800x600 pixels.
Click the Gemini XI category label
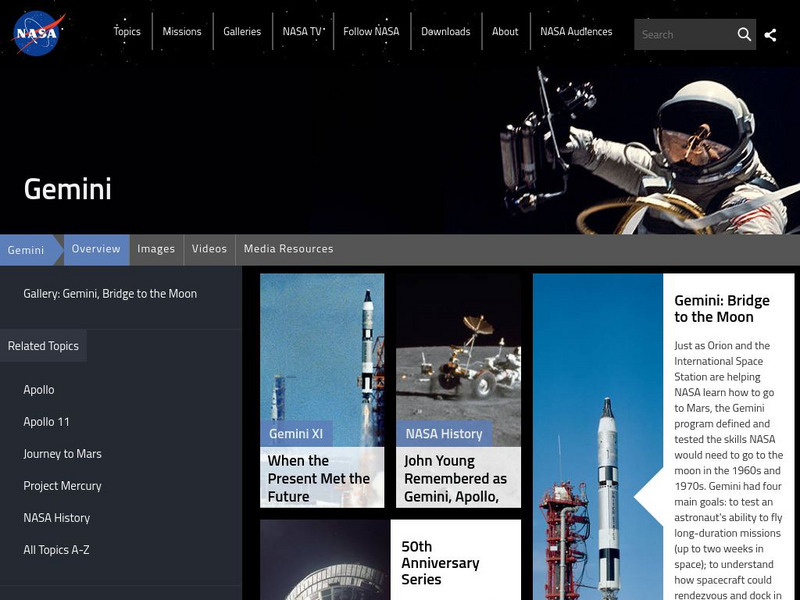296,434
